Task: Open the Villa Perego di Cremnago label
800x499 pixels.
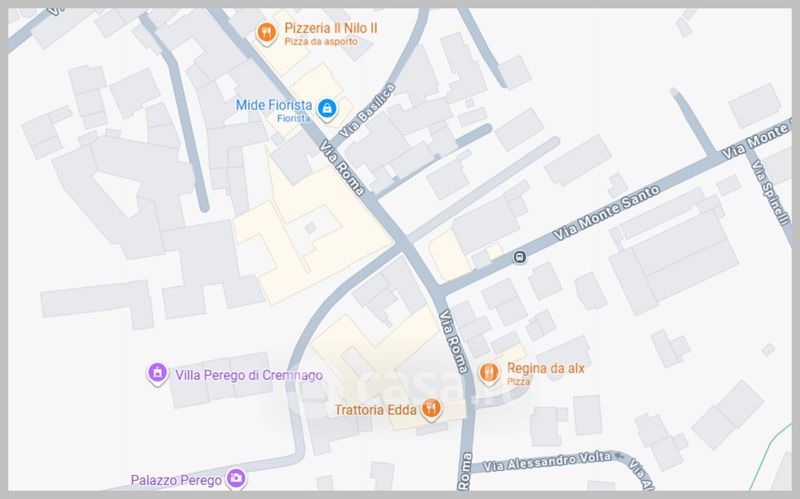Action: tap(249, 375)
